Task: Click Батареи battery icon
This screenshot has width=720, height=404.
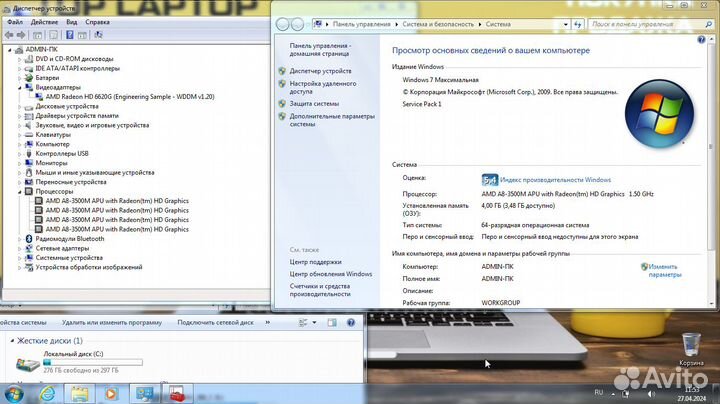Action: pyautogui.click(x=29, y=78)
